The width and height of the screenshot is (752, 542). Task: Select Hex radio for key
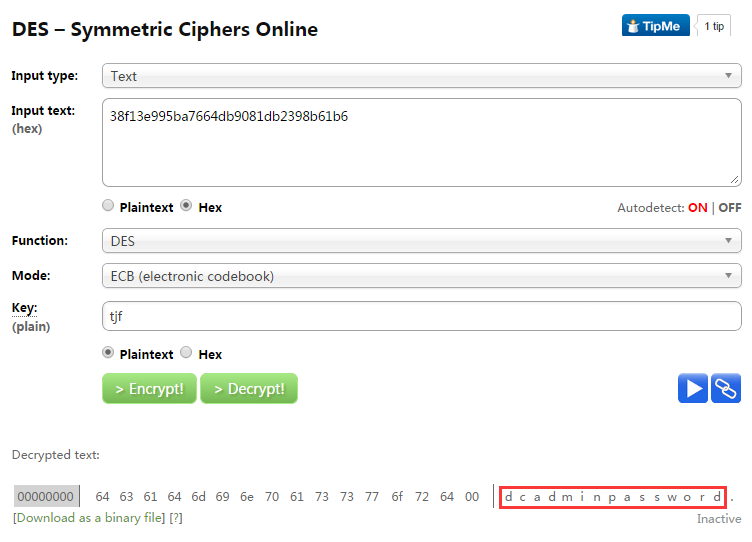pos(186,353)
